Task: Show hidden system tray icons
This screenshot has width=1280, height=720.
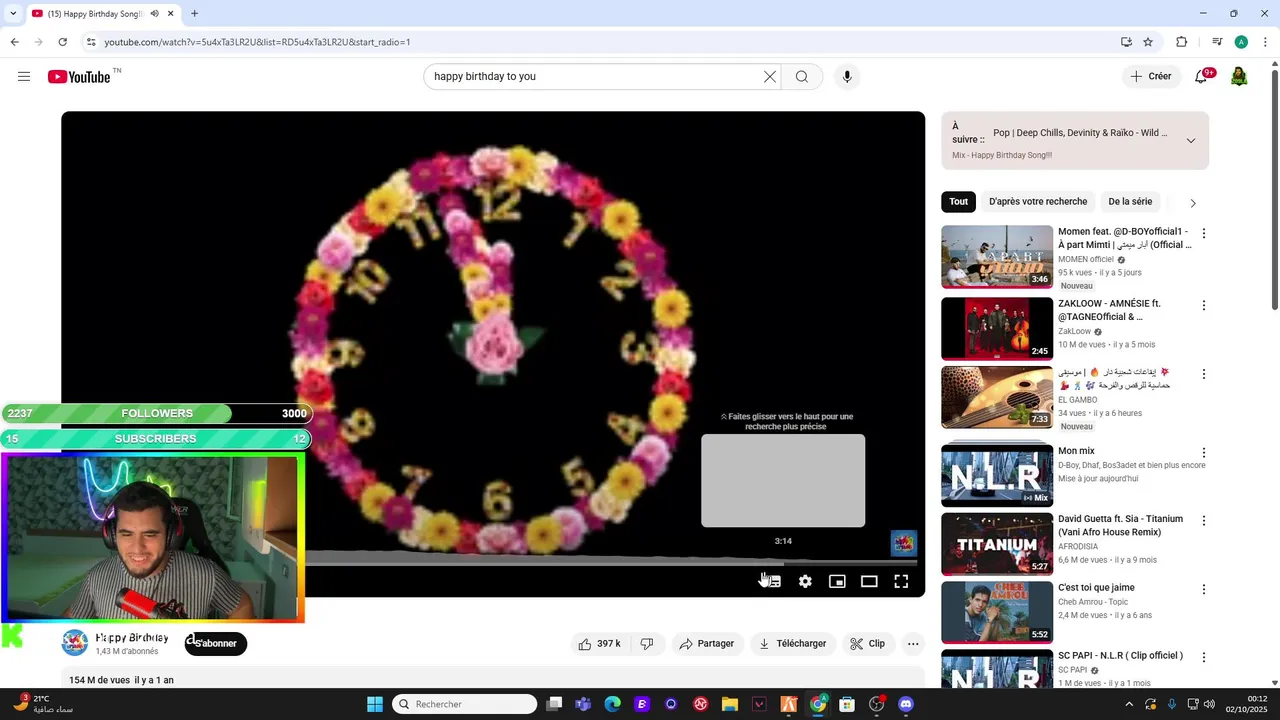Action: (1128, 704)
